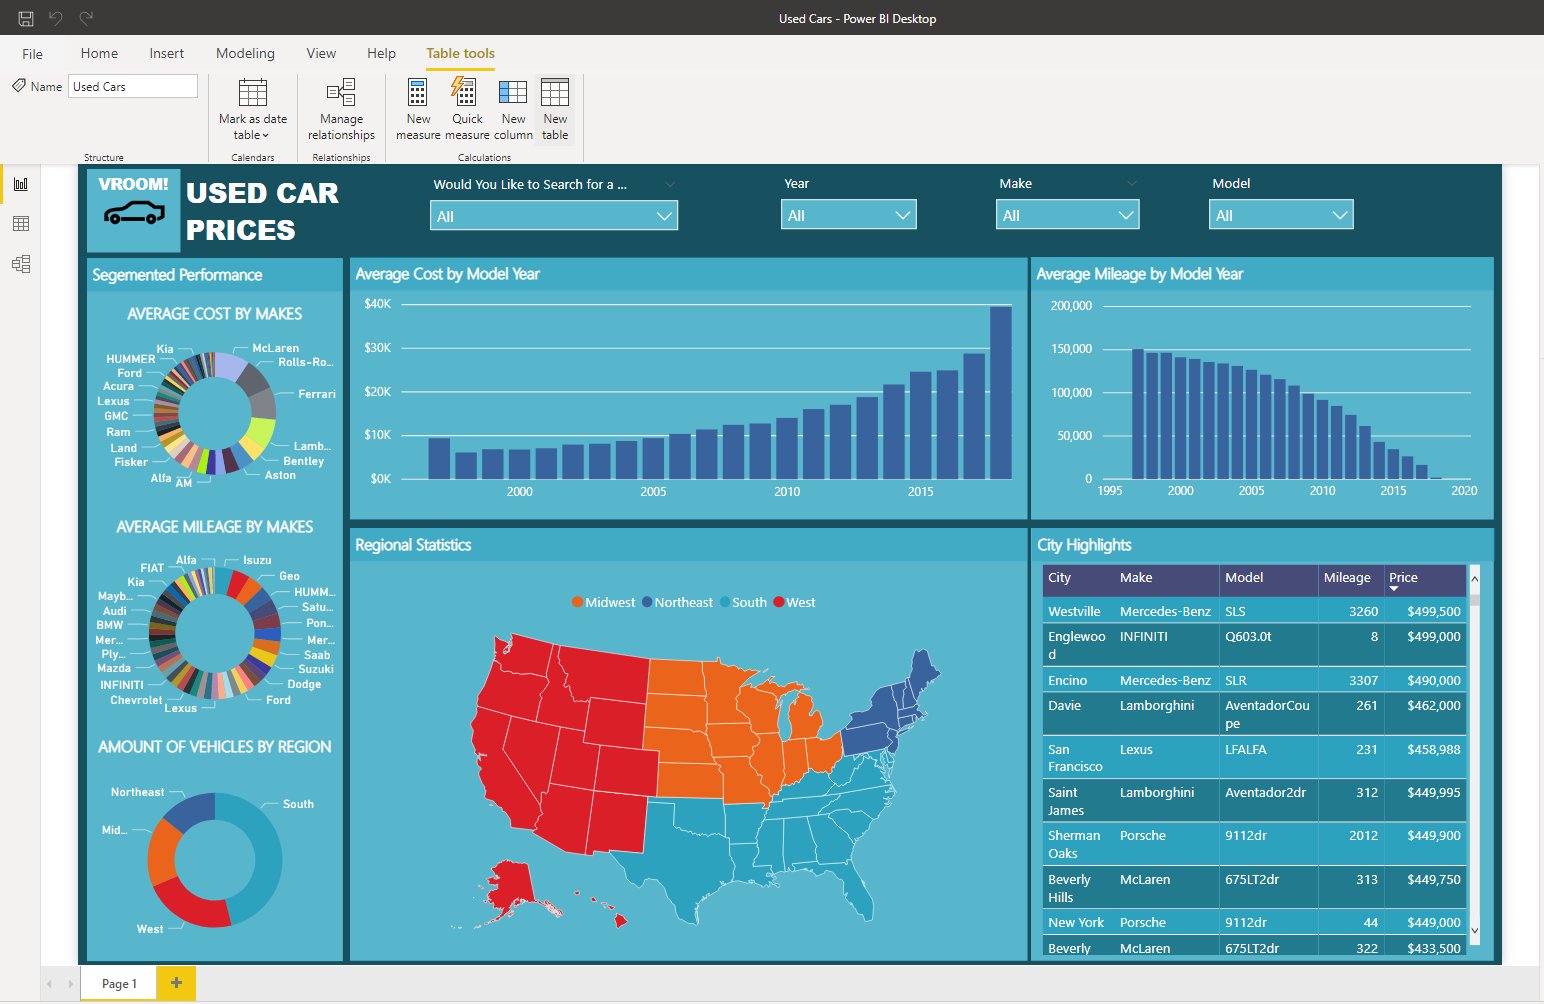Click the Midwest legend item
The height and width of the screenshot is (1004, 1544).
coord(603,602)
